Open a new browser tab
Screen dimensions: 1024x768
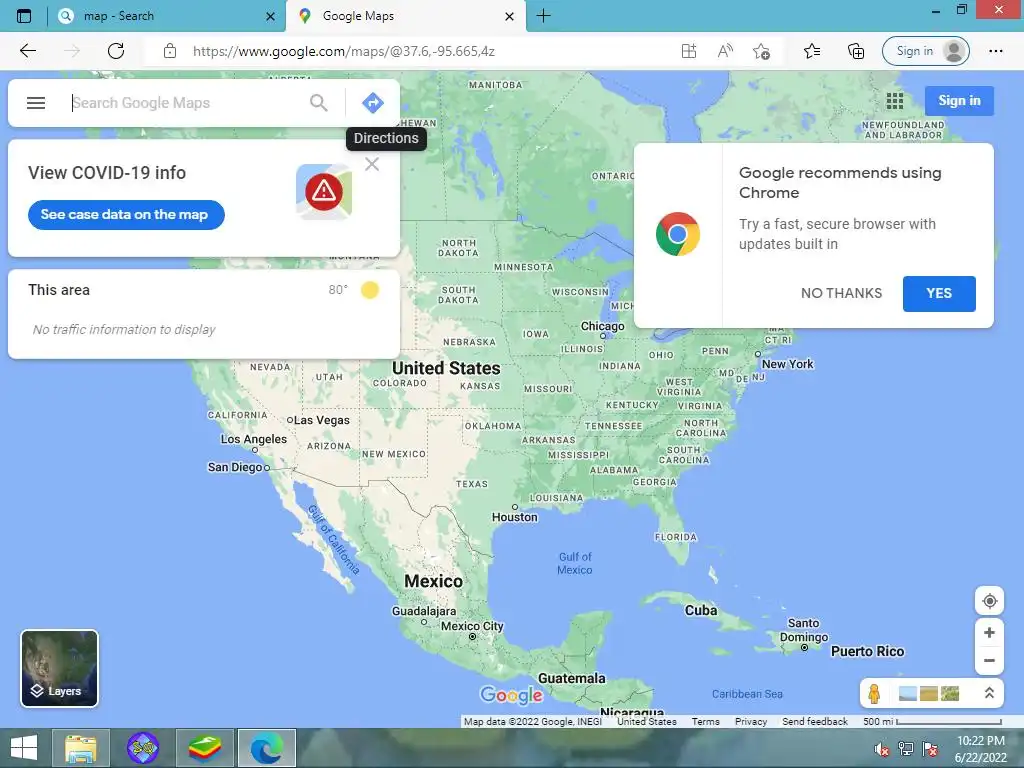pos(543,16)
